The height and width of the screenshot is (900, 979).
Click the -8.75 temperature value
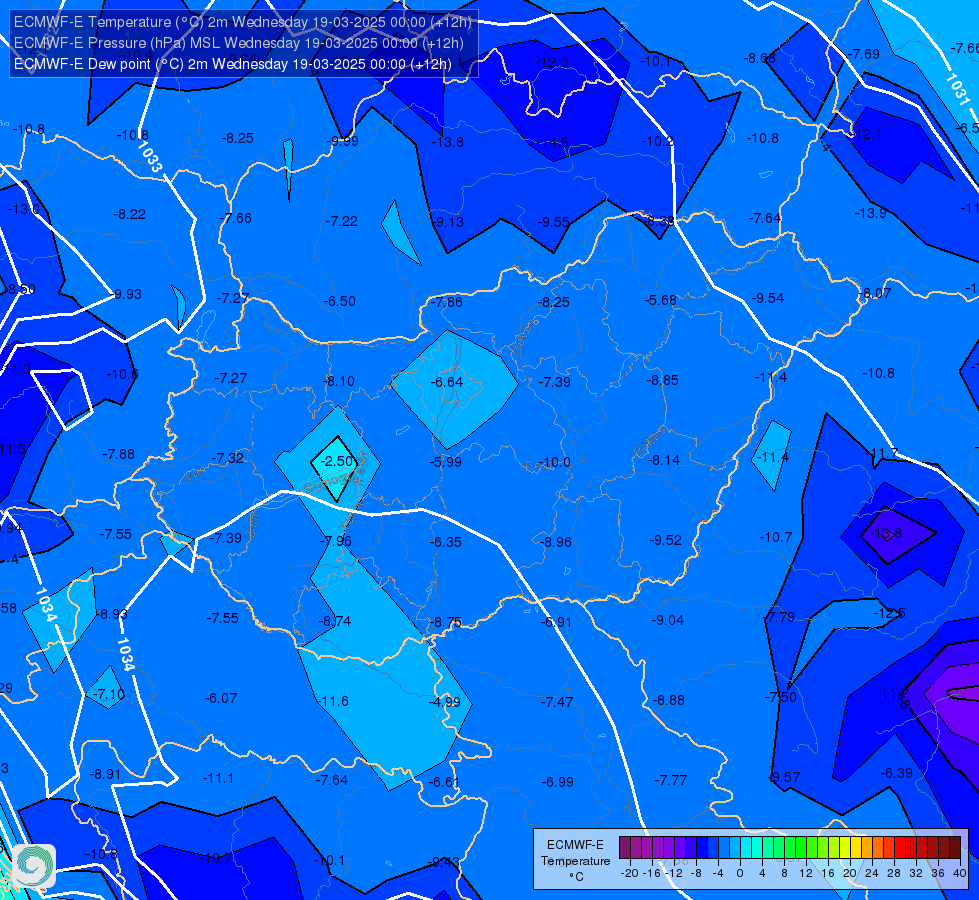pyautogui.click(x=446, y=622)
